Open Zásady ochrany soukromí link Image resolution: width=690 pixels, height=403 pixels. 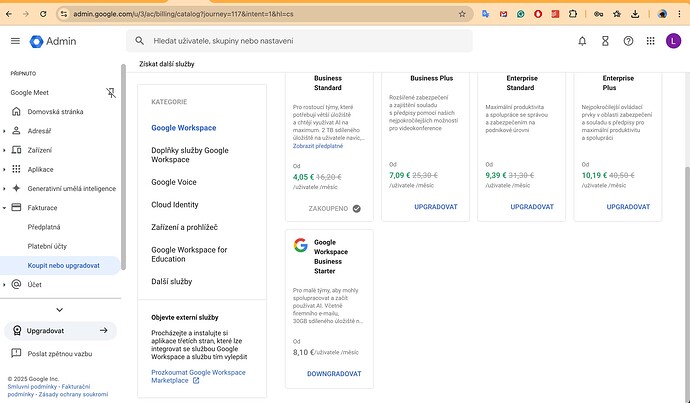(x=73, y=394)
